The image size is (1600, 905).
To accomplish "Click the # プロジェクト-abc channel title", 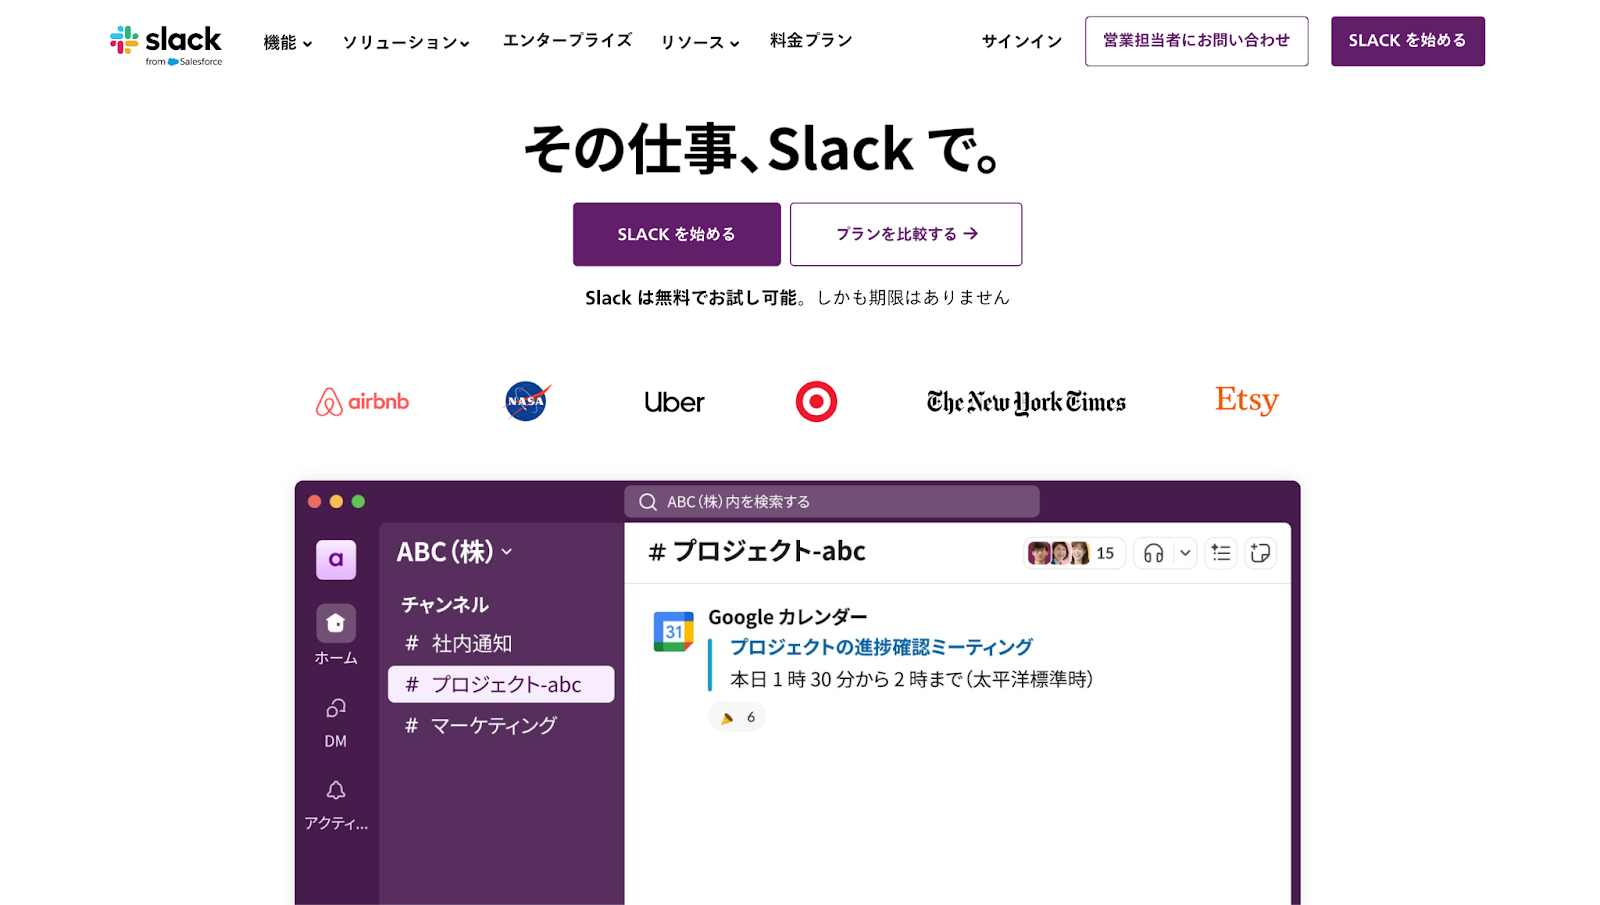I will [757, 551].
